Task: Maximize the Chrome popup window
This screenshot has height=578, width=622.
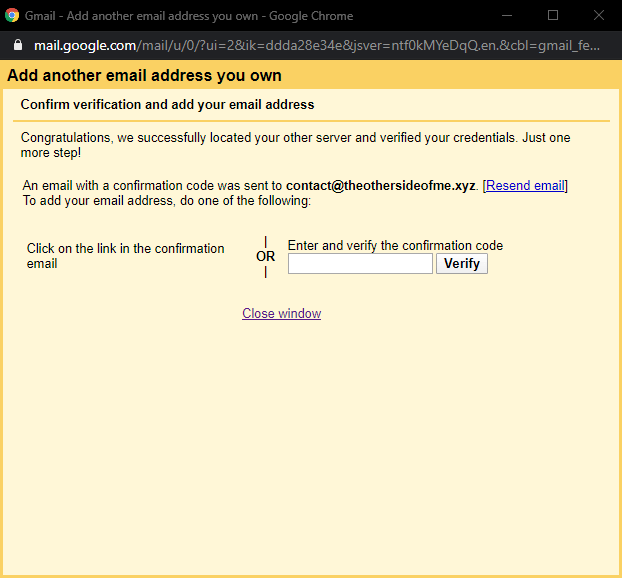Action: [x=553, y=15]
